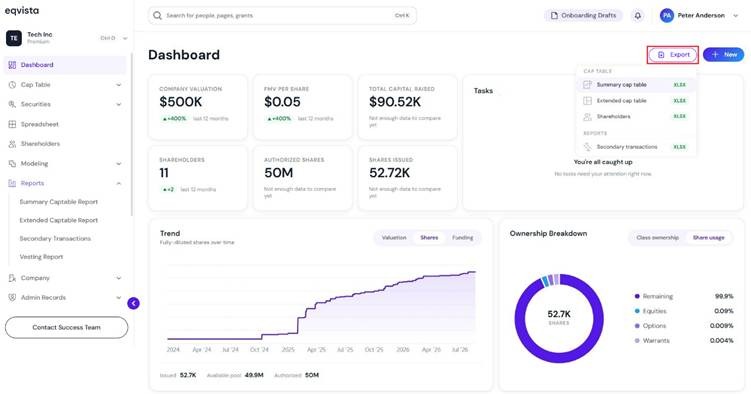The width and height of the screenshot is (751, 394).
Task: Open Extended Captable Report
Action: tap(58, 220)
